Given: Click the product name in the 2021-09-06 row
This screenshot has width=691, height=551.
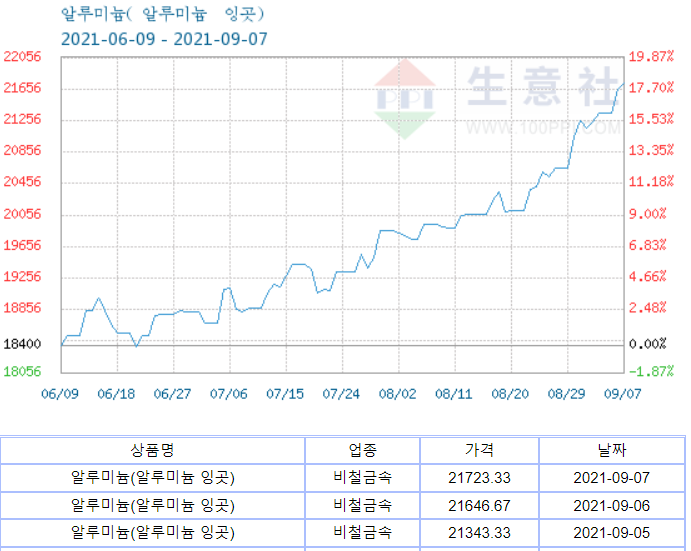Looking at the screenshot, I should point(152,506).
